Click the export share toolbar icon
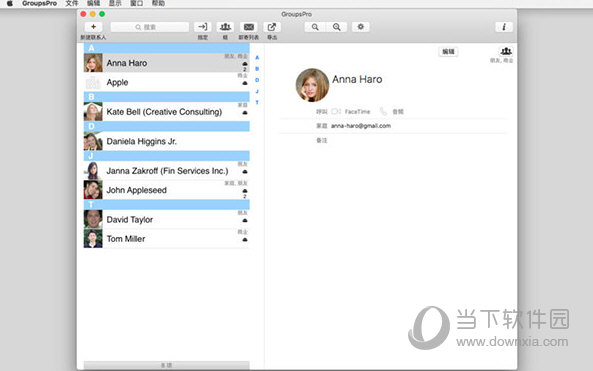The height and width of the screenshot is (371, 593). tap(272, 27)
